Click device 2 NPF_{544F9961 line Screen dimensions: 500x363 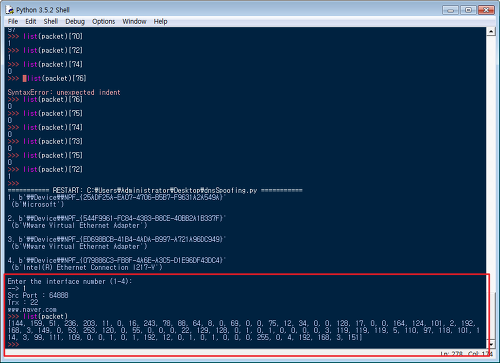[x=117, y=218]
